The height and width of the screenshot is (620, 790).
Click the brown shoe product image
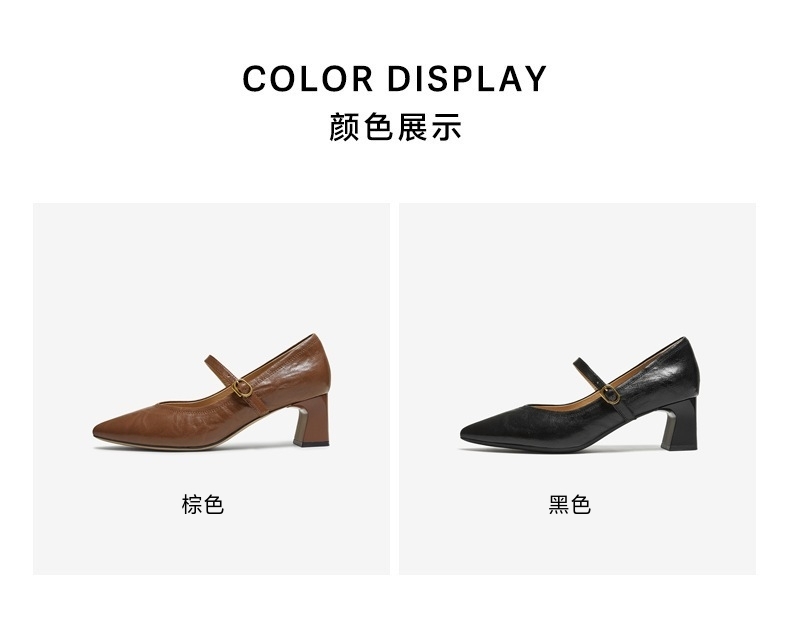(212, 392)
